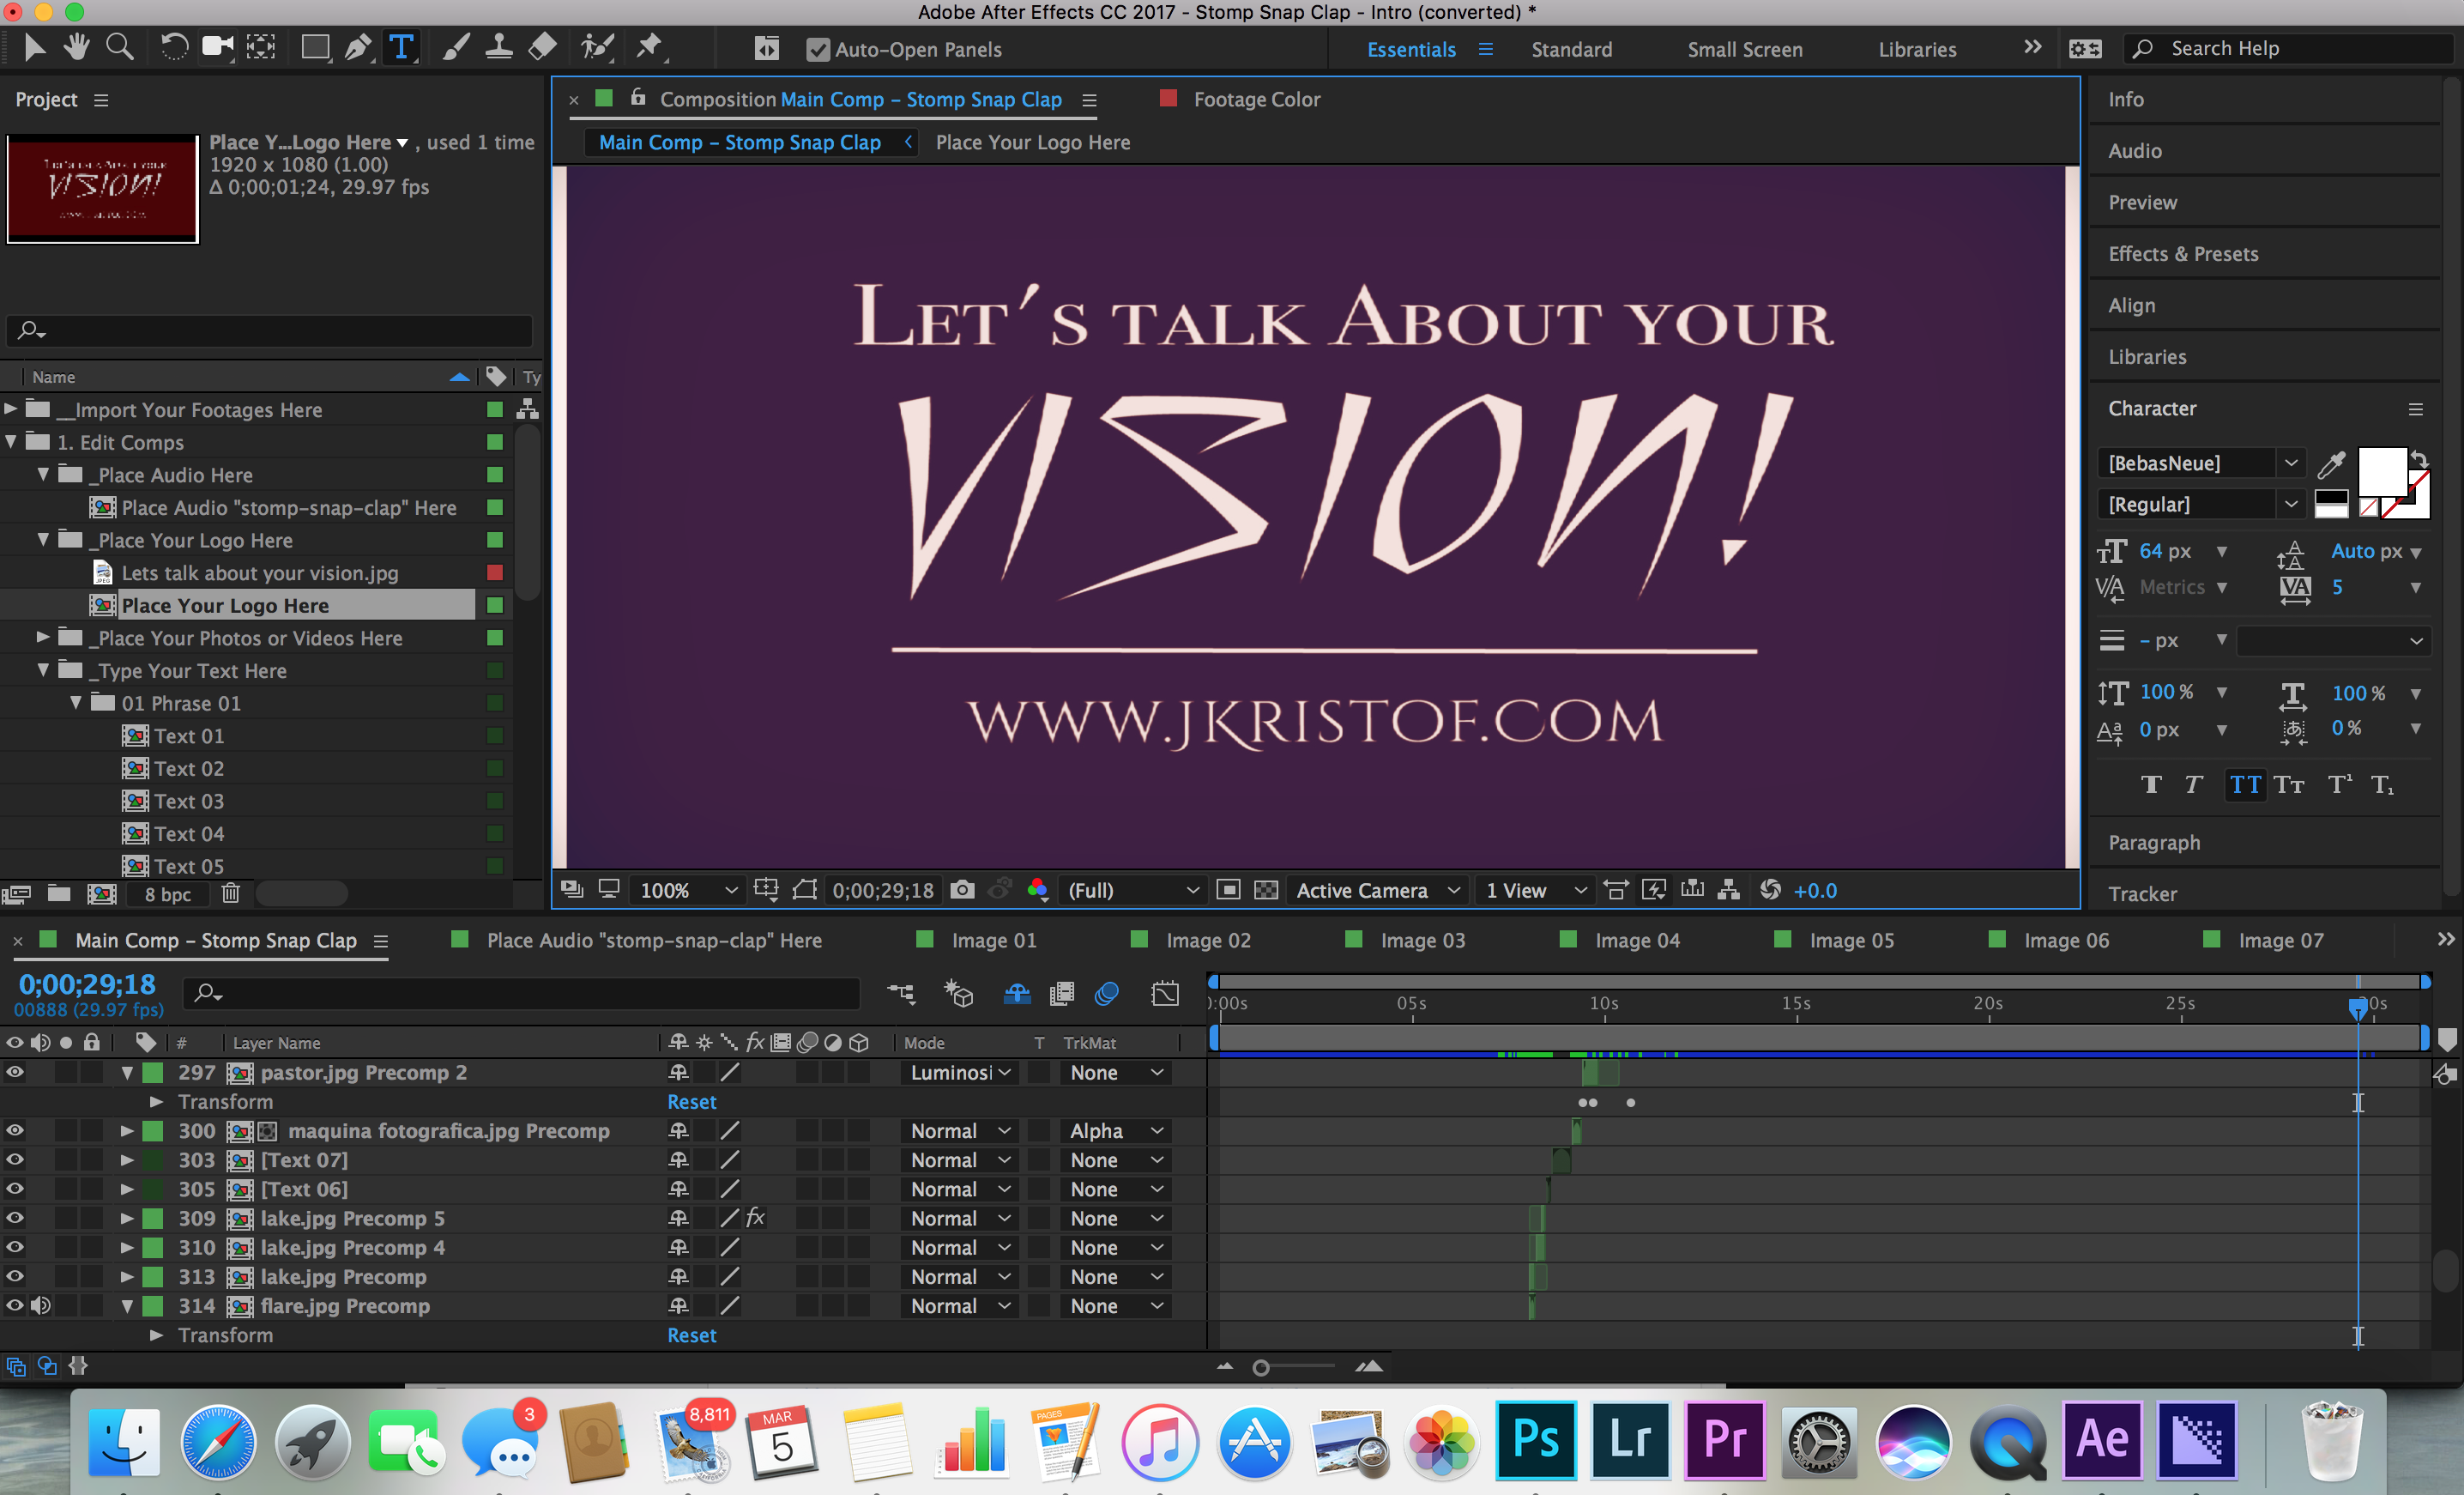Click the delete trash icon in Project panel
The width and height of the screenshot is (2464, 1495).
(230, 893)
